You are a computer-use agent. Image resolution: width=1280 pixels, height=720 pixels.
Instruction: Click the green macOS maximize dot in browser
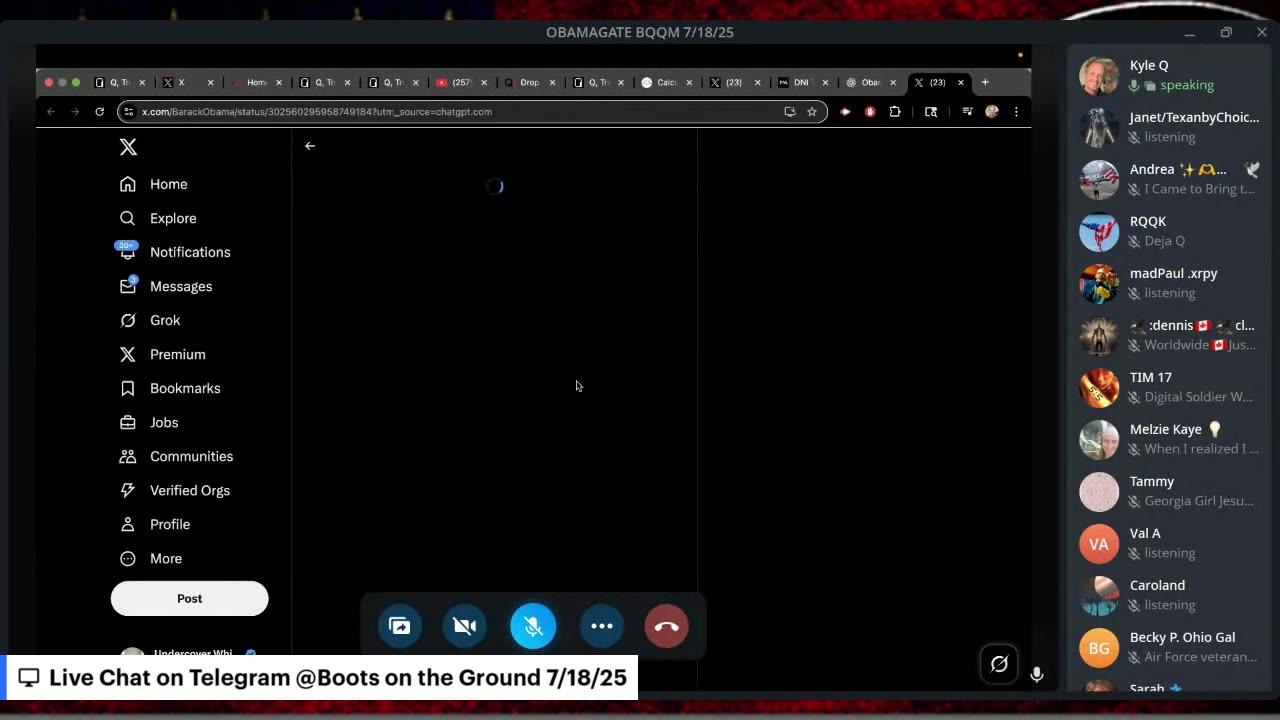(76, 82)
